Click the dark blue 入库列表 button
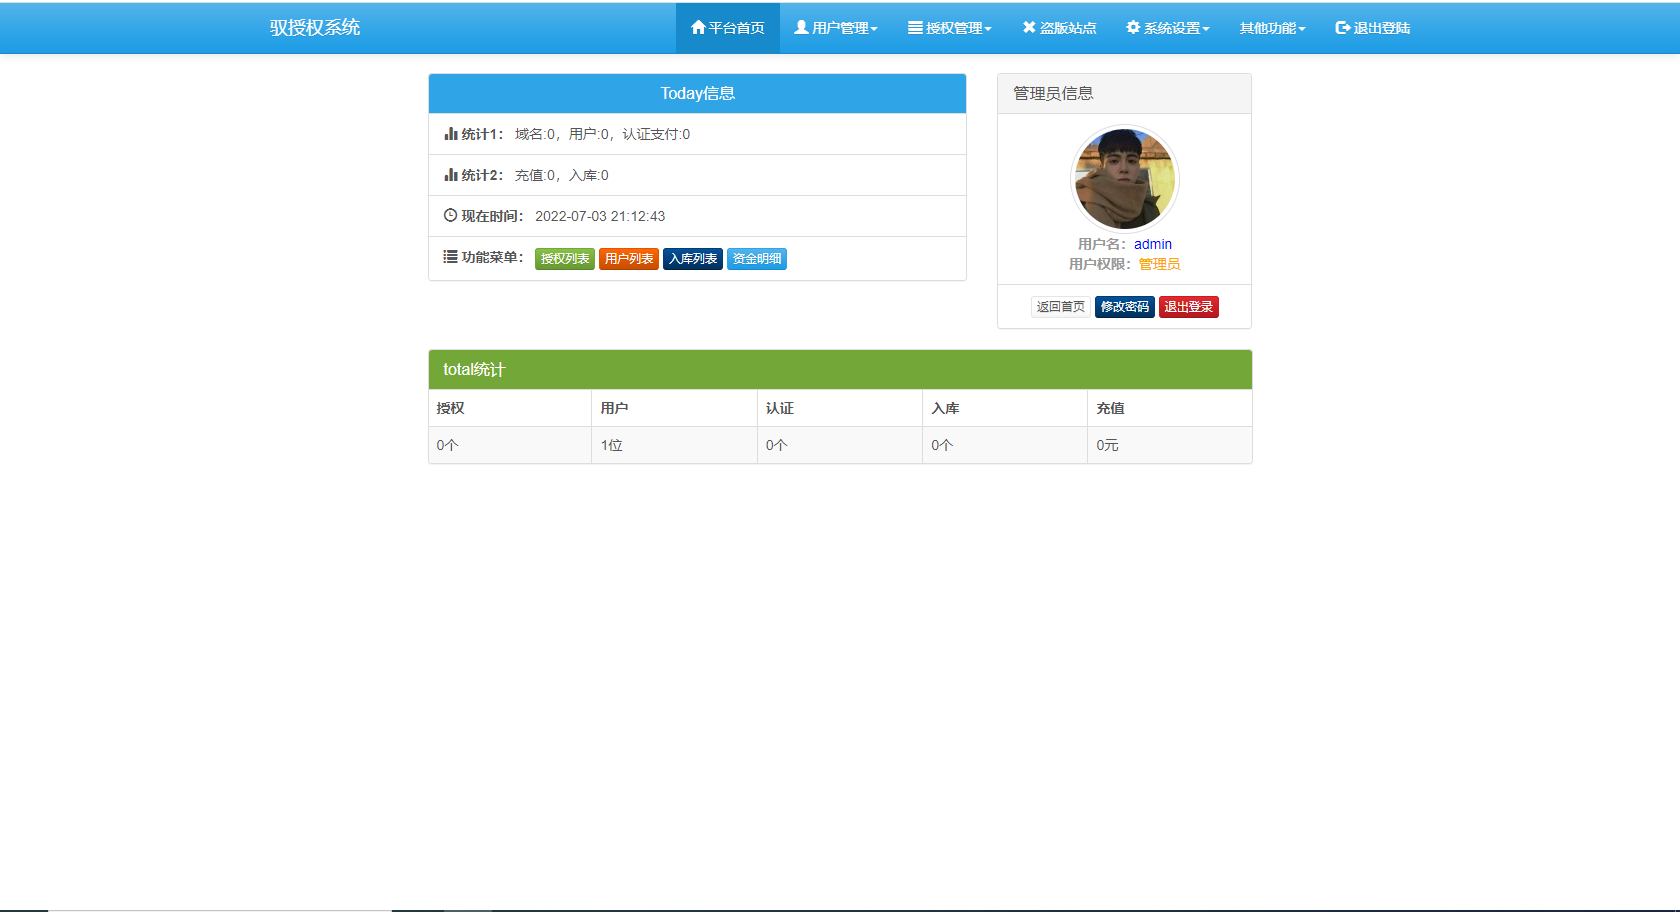Image resolution: width=1680 pixels, height=912 pixels. (693, 259)
